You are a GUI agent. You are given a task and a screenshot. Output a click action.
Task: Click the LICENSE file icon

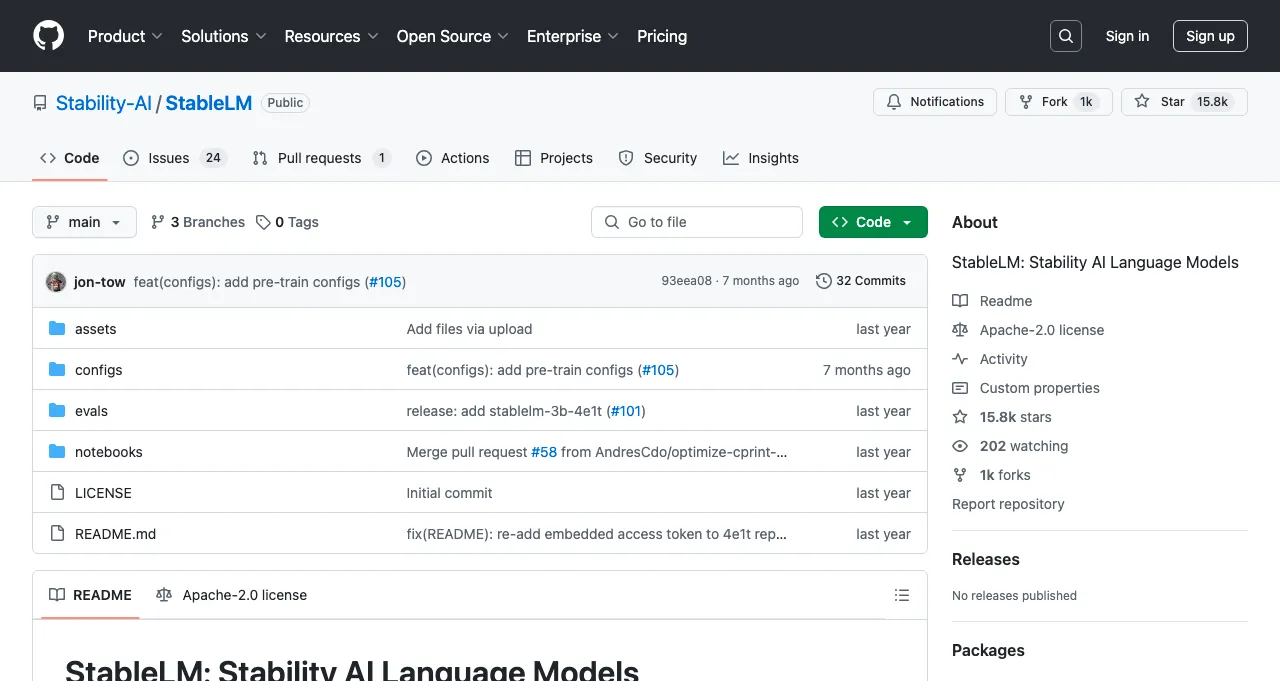(x=57, y=493)
